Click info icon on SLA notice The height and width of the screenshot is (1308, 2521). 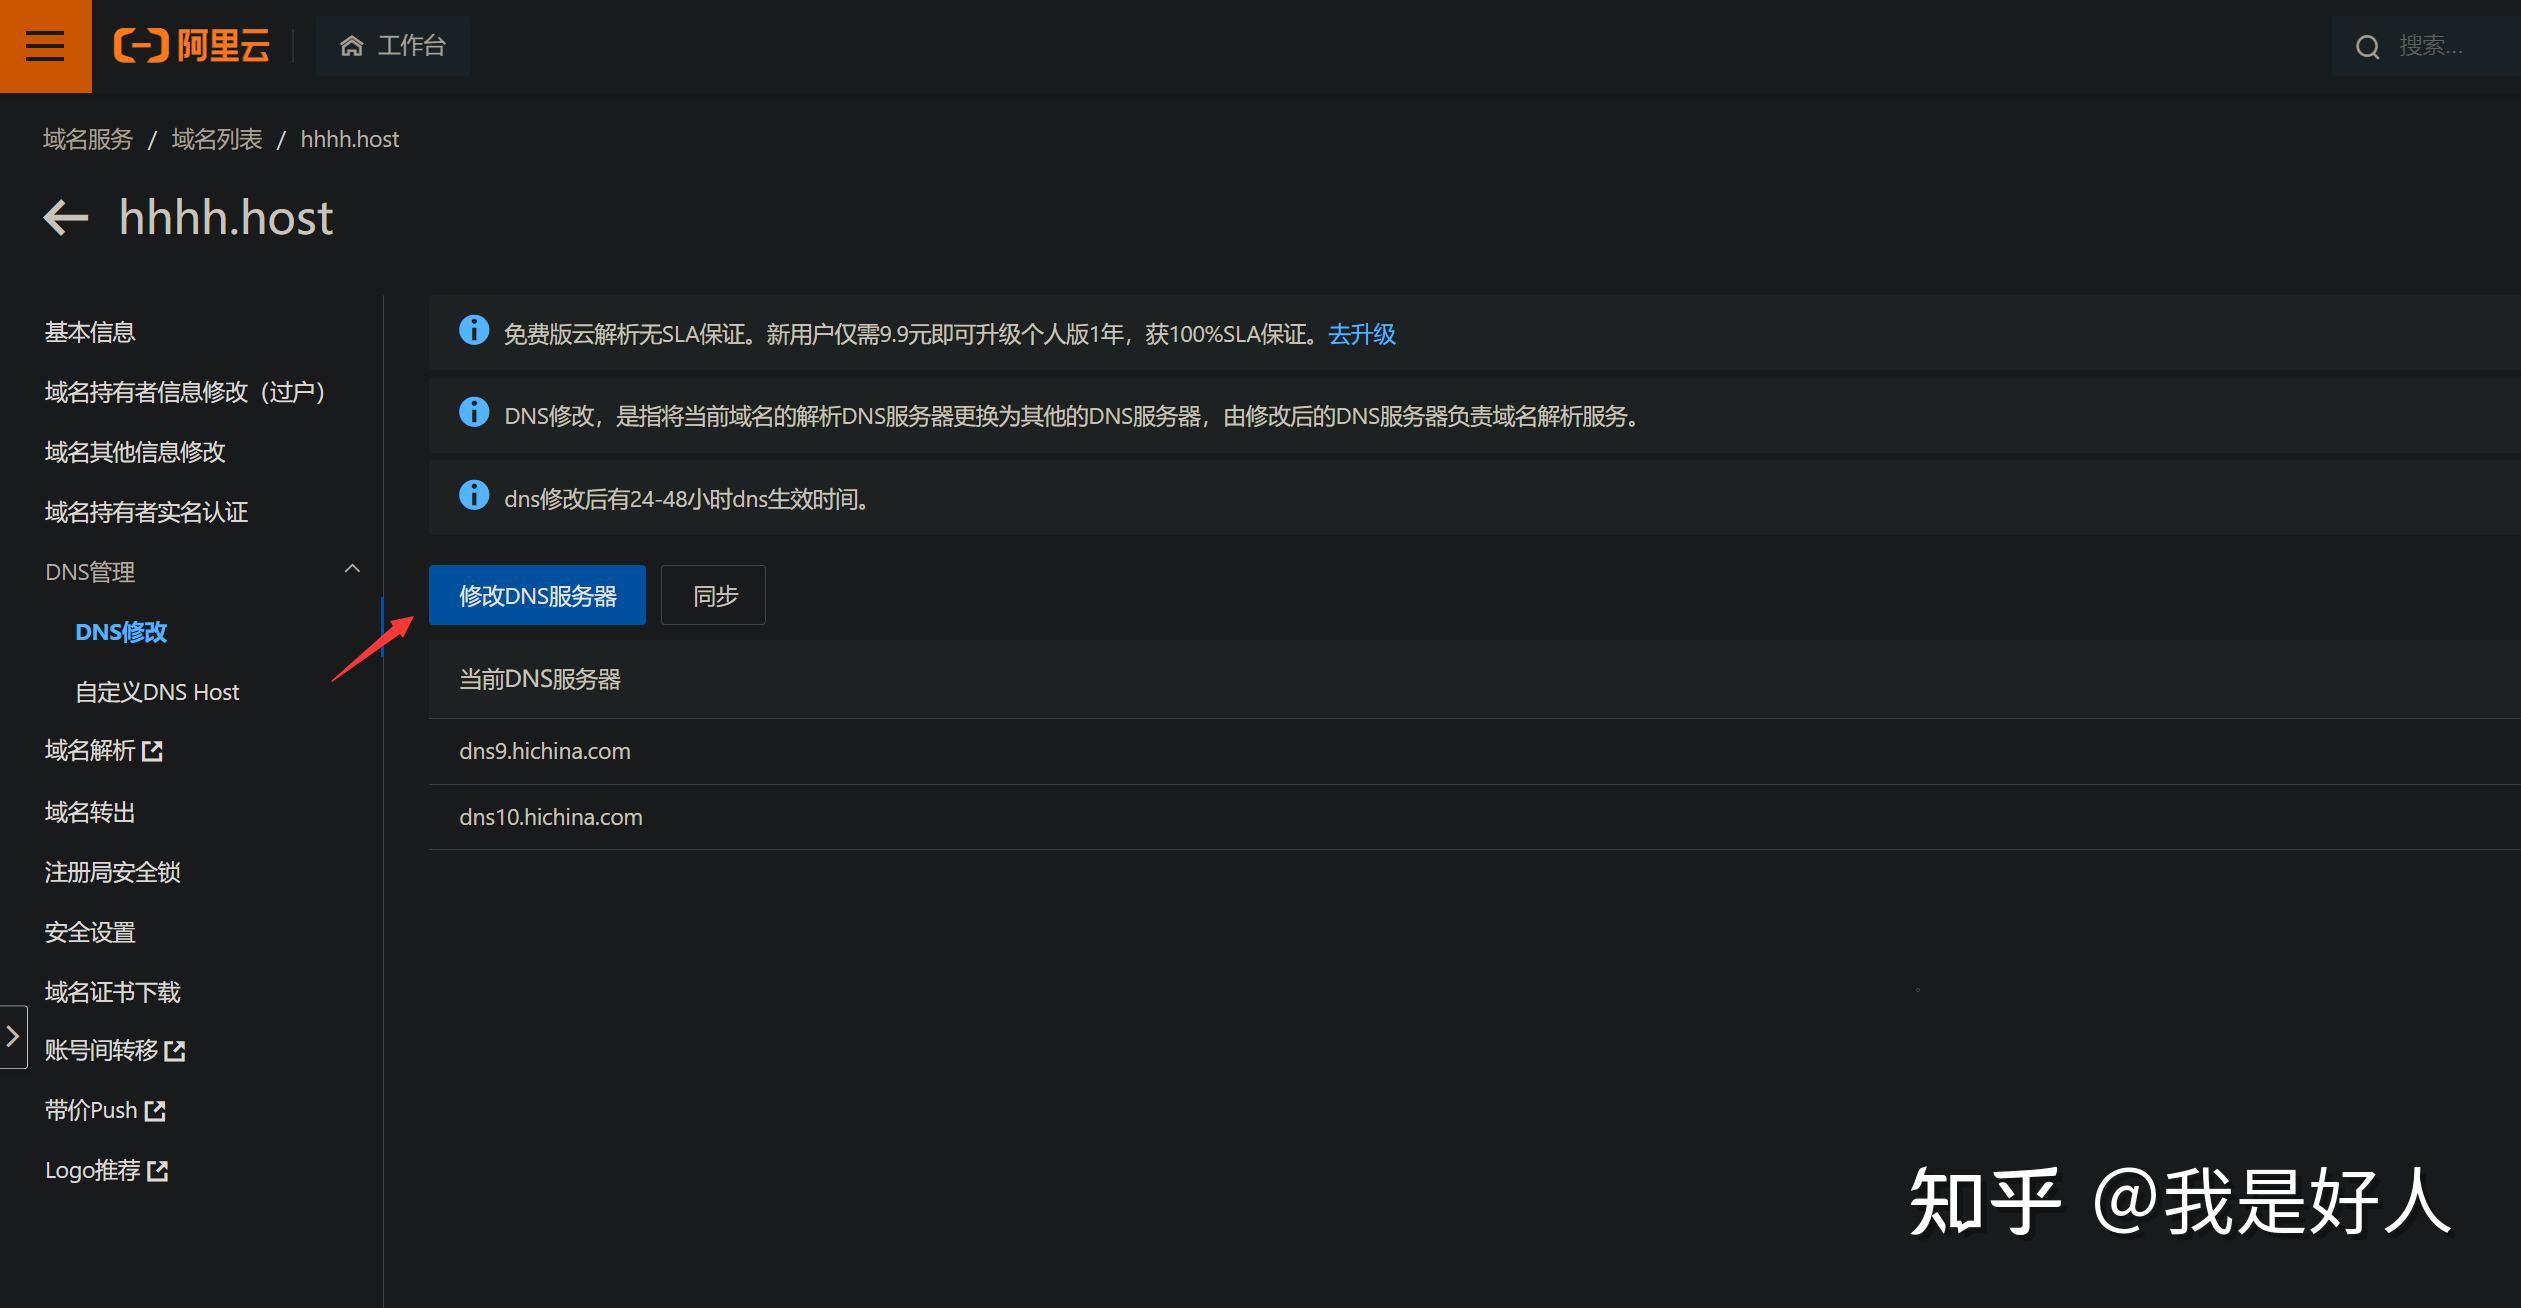tap(474, 330)
